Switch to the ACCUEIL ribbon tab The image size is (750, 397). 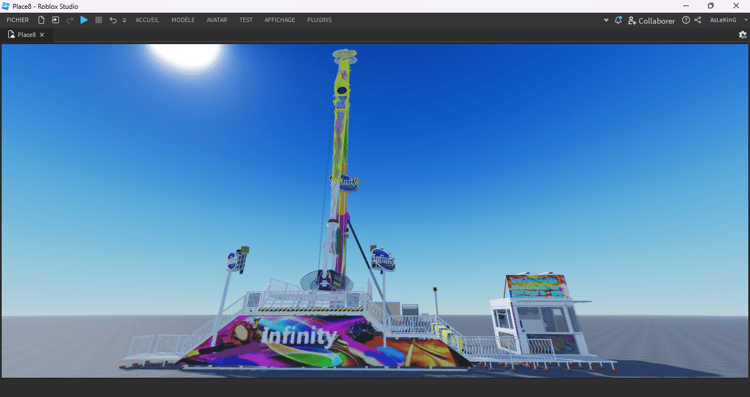(147, 20)
